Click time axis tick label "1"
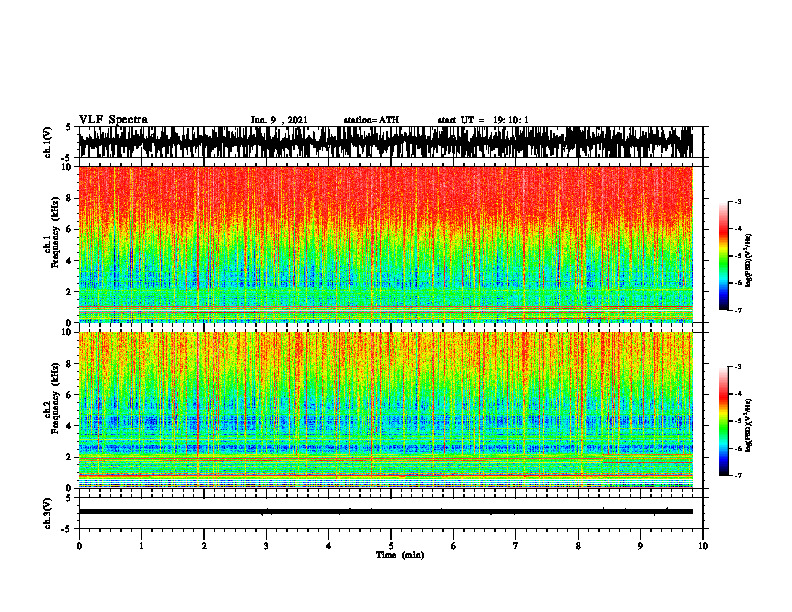This screenshot has height=612, width=792. [141, 546]
